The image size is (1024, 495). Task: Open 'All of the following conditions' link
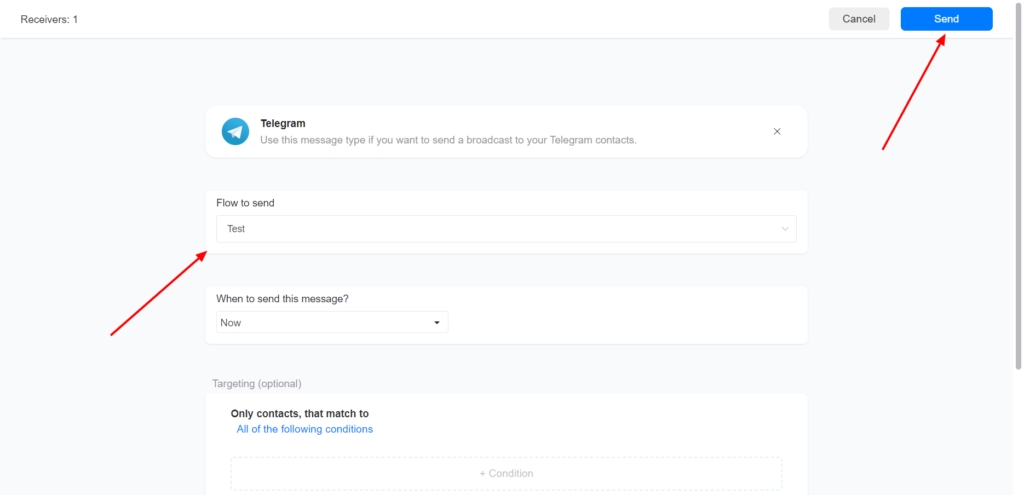coord(304,429)
